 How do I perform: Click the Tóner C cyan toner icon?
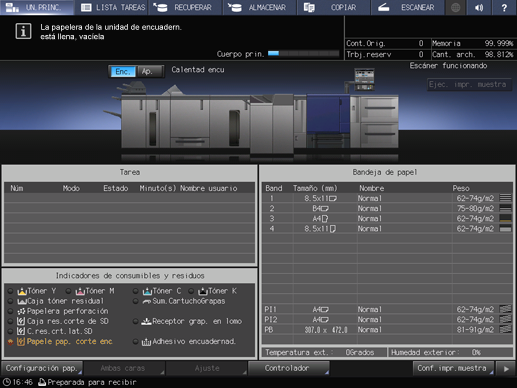pyautogui.click(x=147, y=291)
